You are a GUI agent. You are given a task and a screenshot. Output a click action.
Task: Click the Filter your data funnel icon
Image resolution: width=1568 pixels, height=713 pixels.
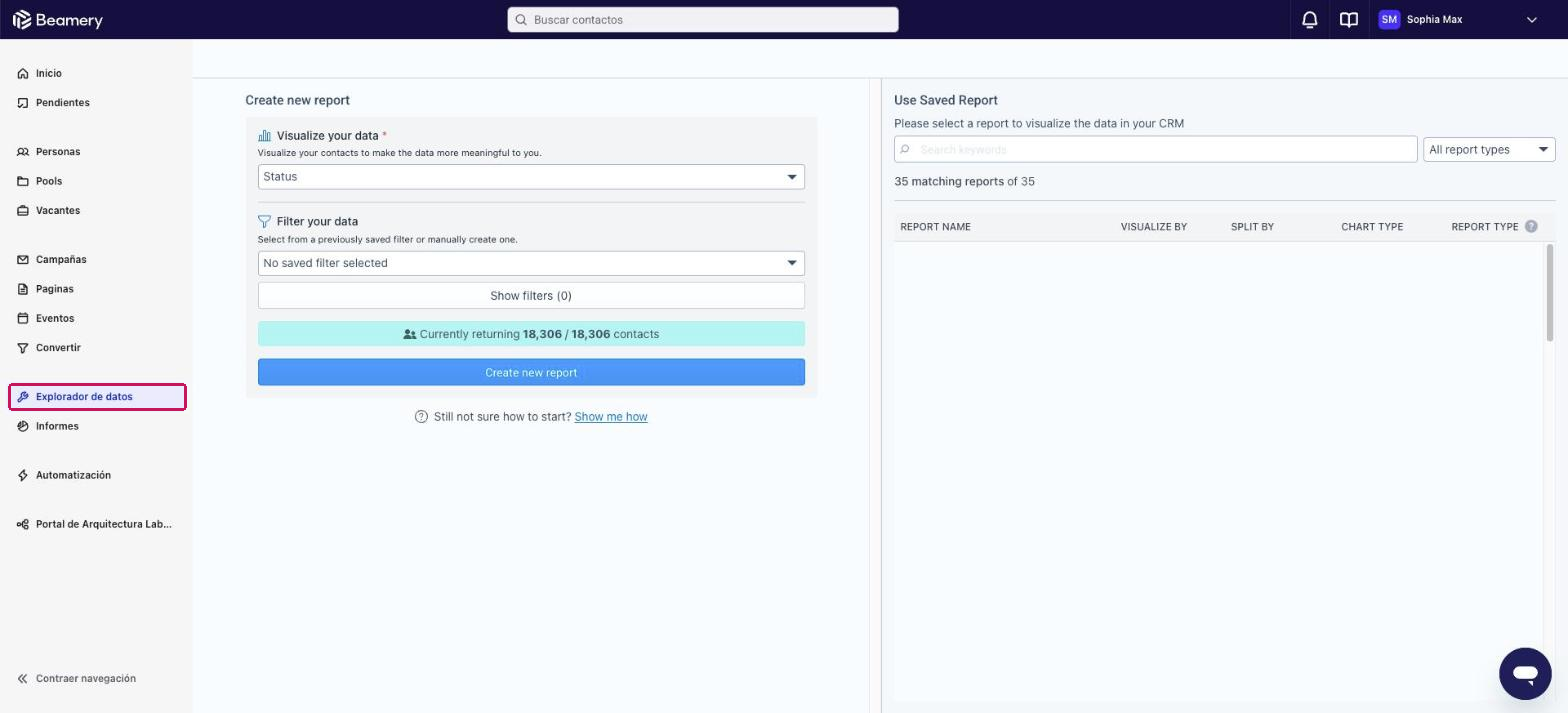click(265, 222)
